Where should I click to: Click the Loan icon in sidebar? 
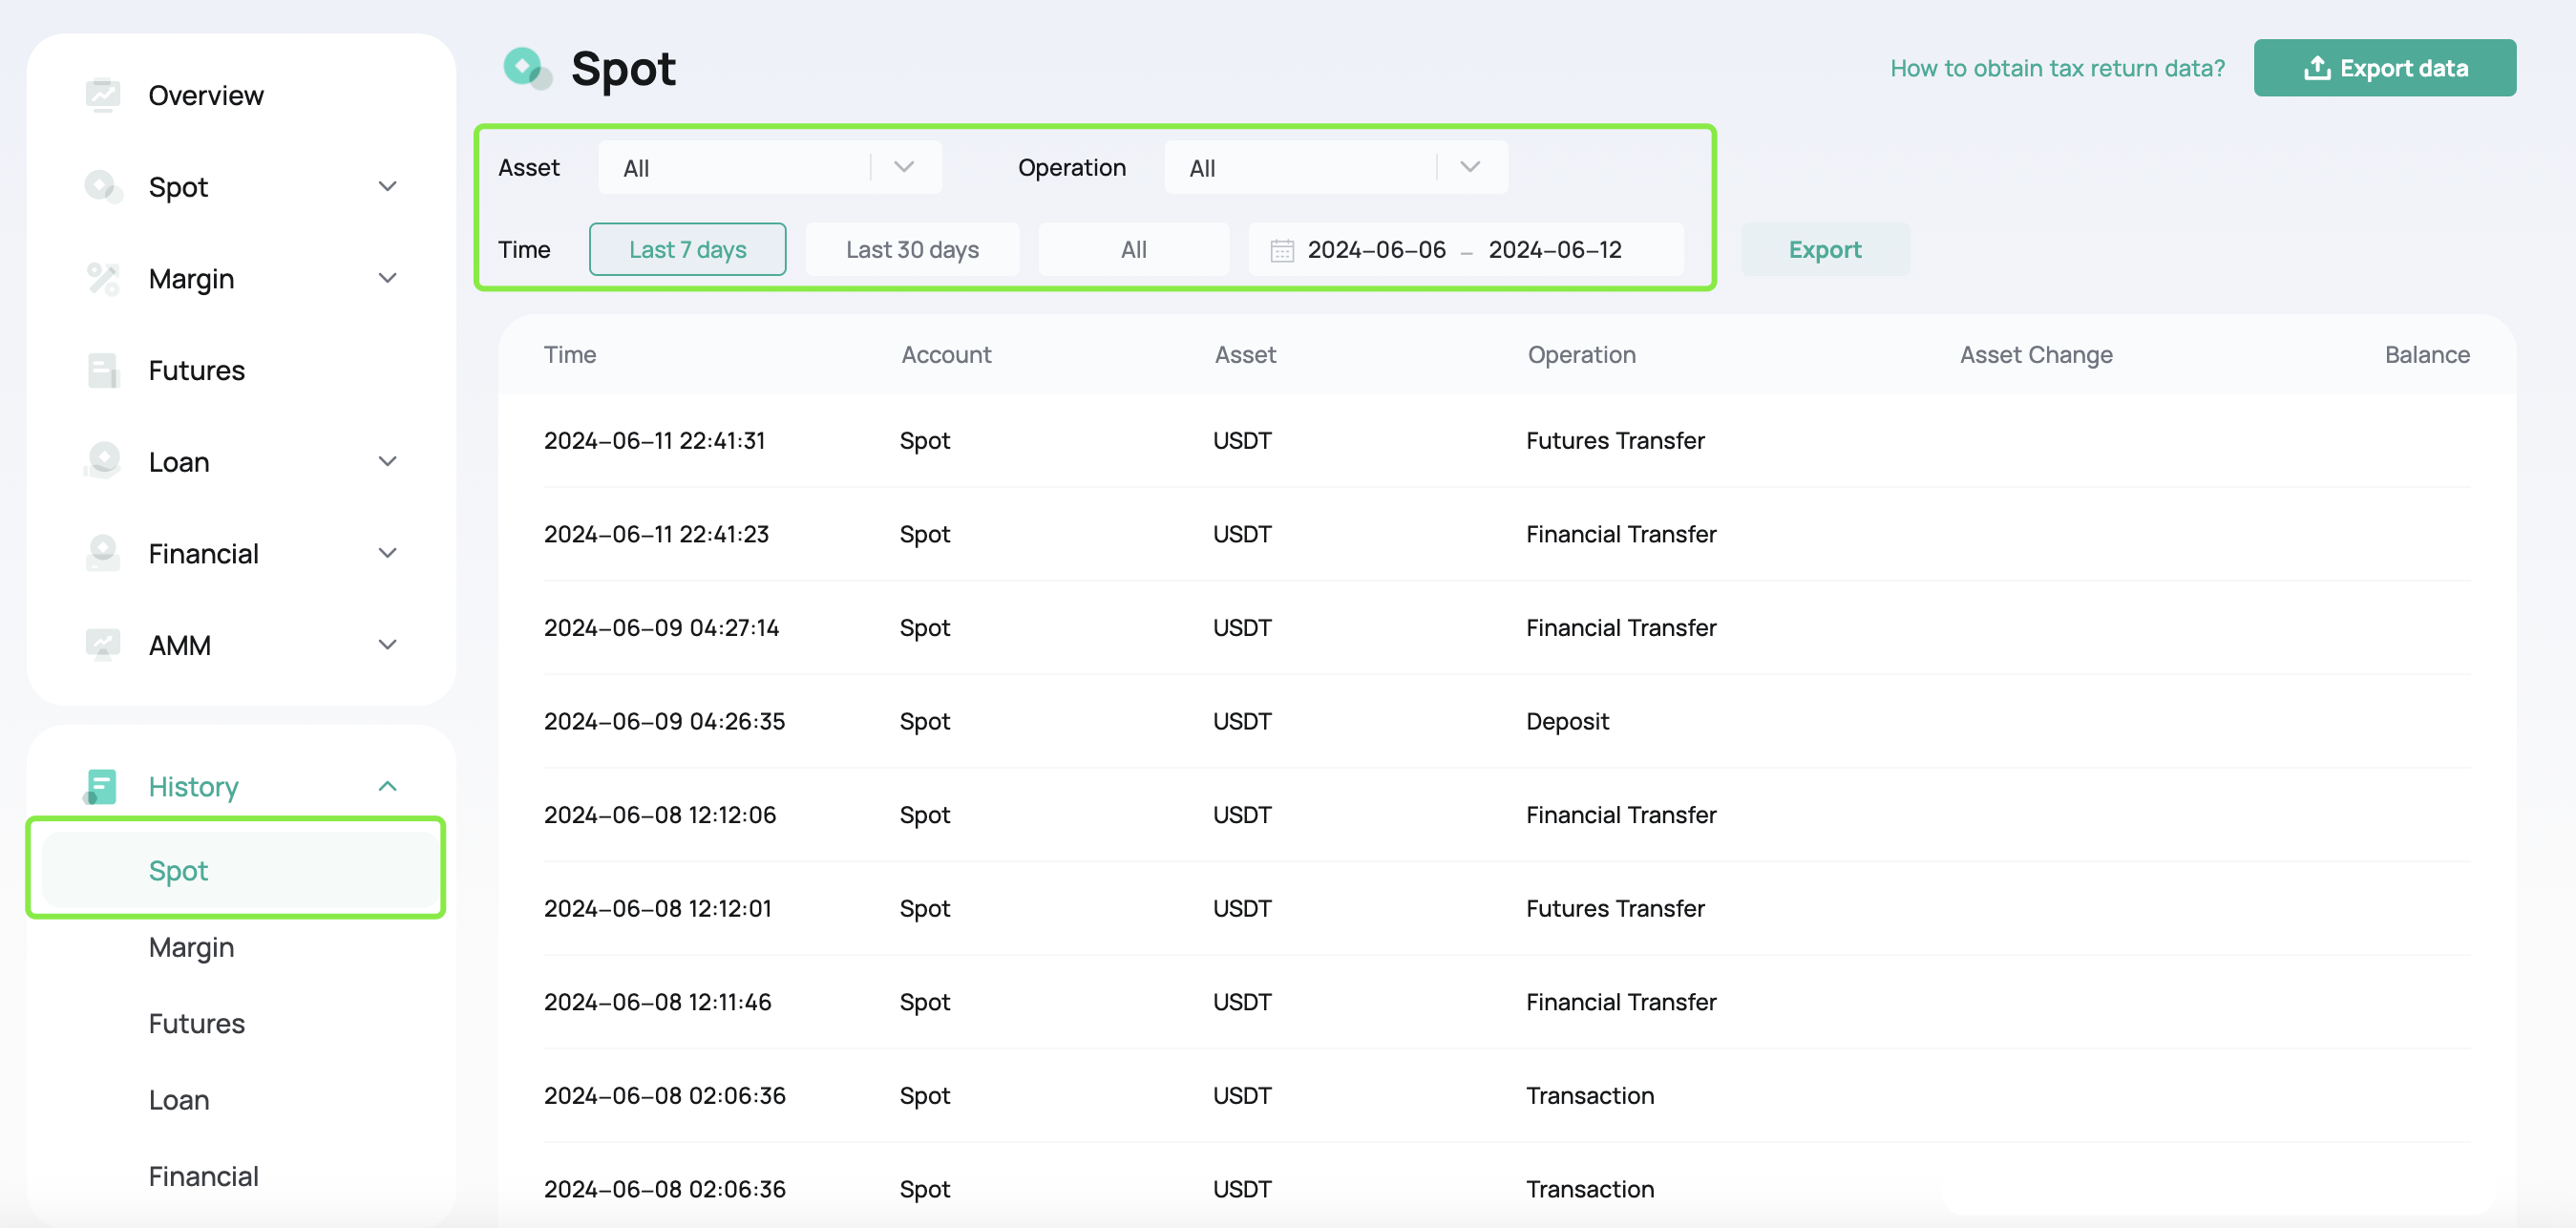tap(103, 462)
